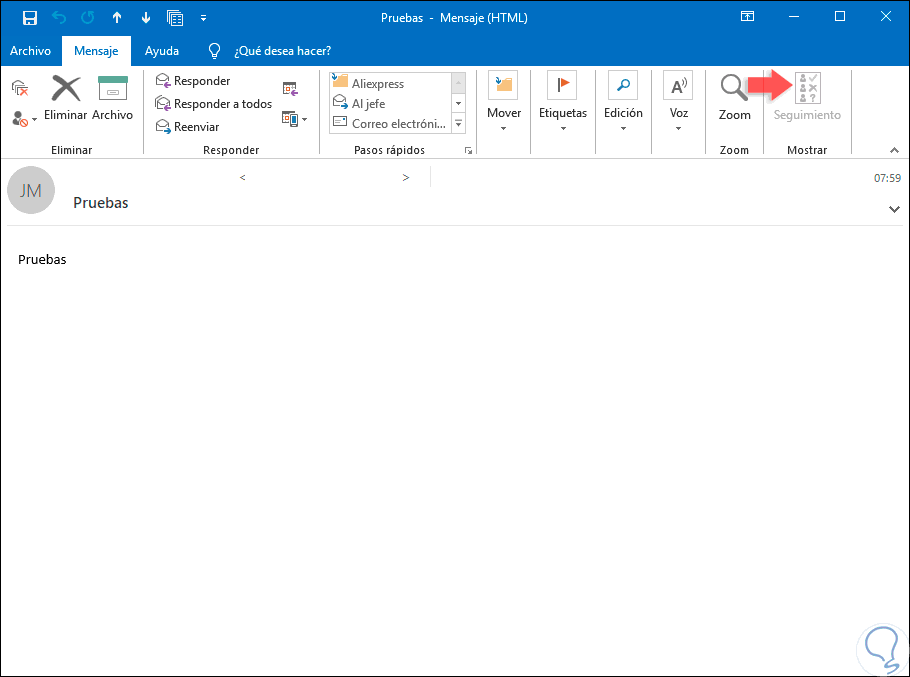Open the Mover dropdown
910x677 pixels.
tap(504, 104)
